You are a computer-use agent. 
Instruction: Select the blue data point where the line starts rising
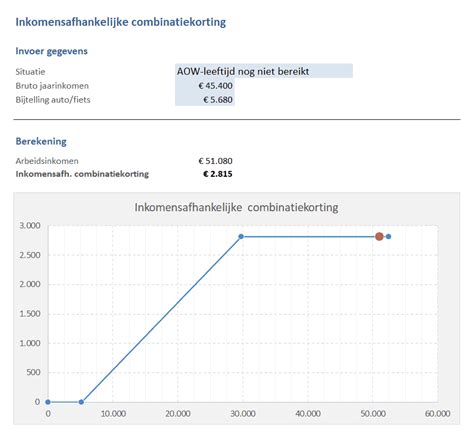81,402
